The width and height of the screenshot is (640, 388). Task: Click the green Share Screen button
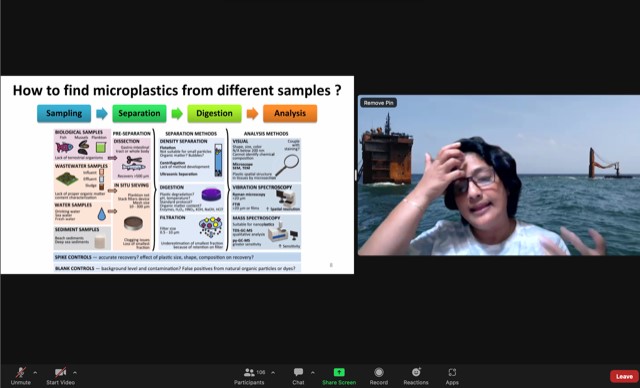click(x=339, y=376)
